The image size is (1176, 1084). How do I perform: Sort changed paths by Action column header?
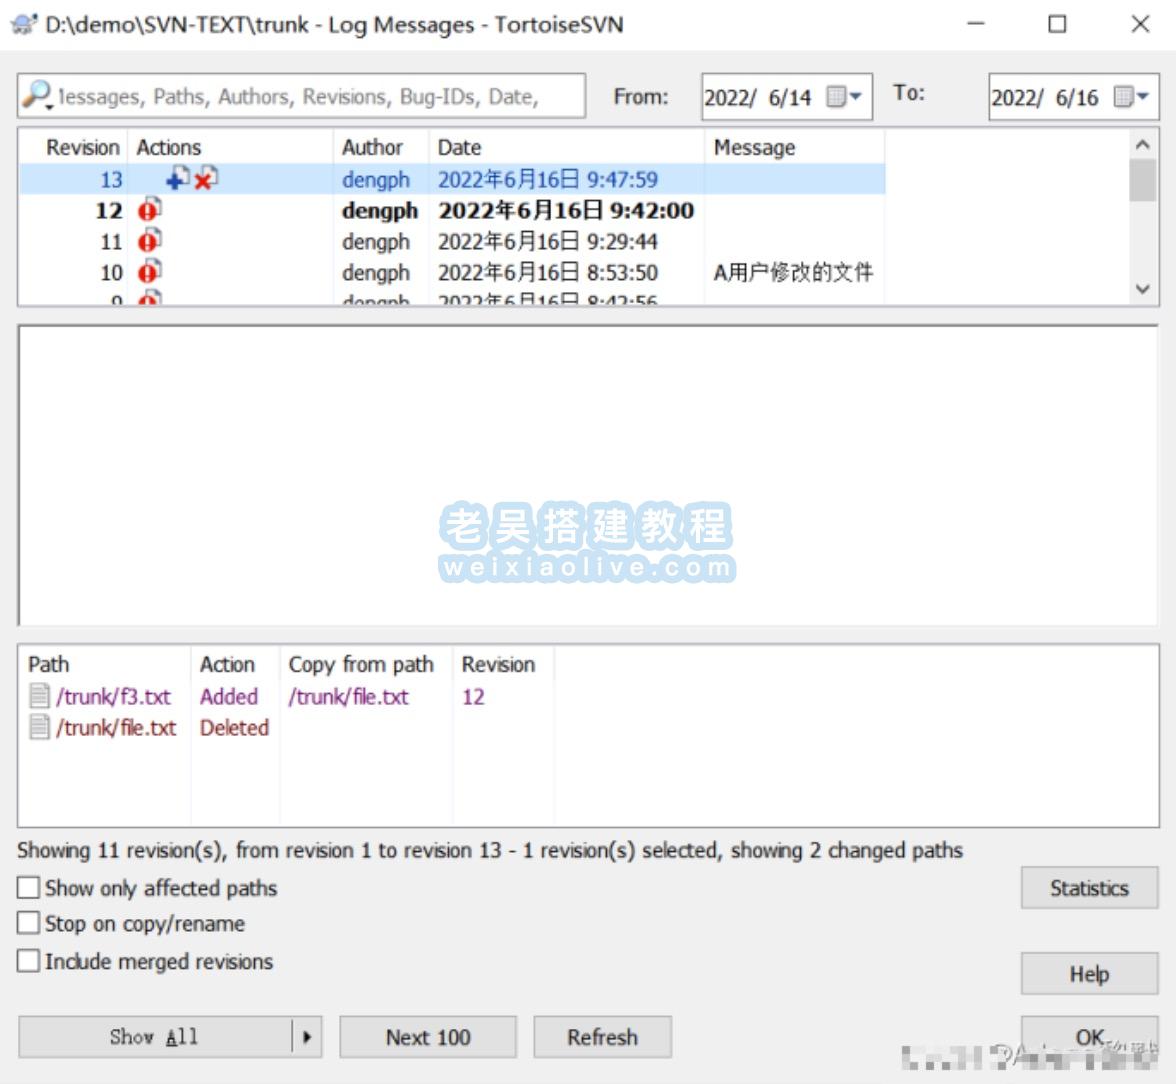tap(227, 664)
